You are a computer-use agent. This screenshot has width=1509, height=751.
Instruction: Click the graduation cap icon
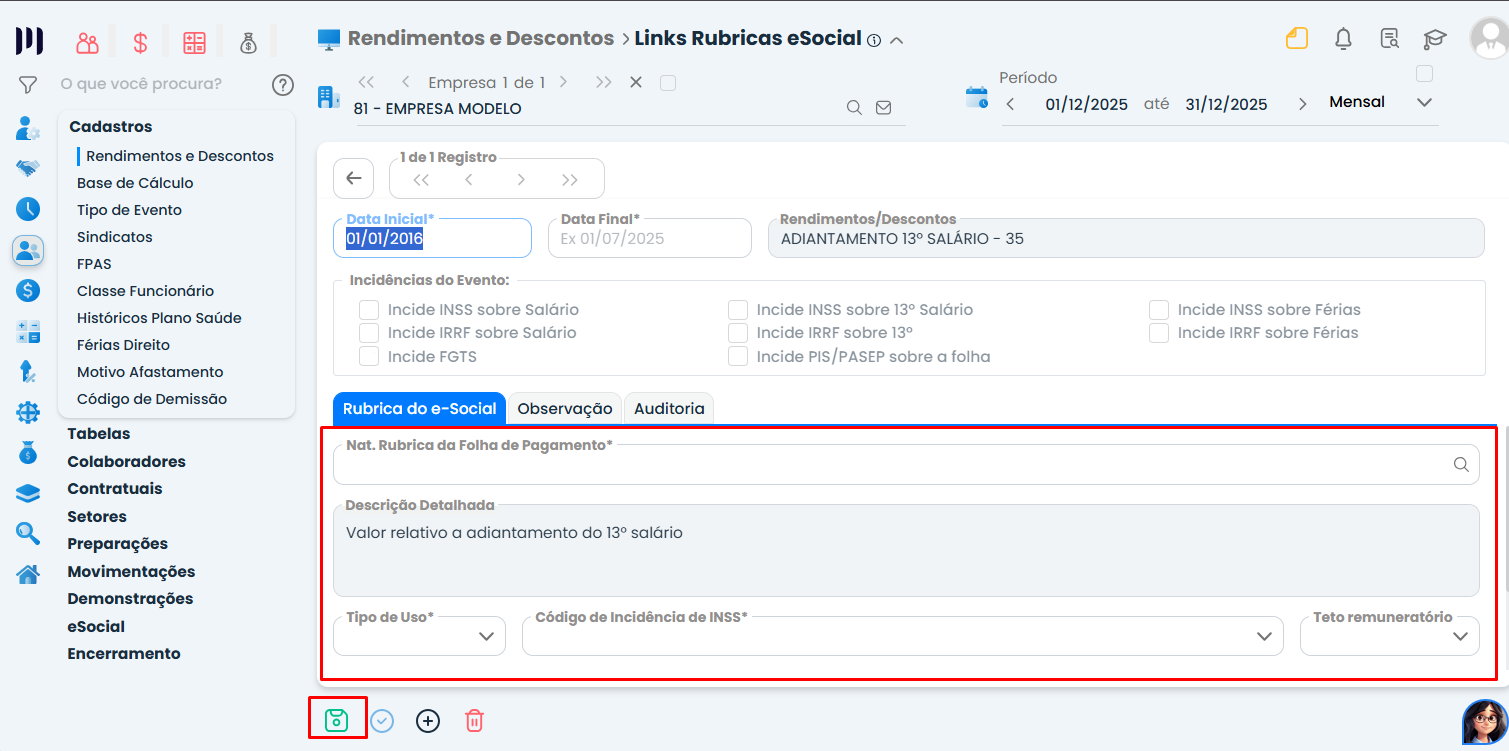coord(1435,39)
